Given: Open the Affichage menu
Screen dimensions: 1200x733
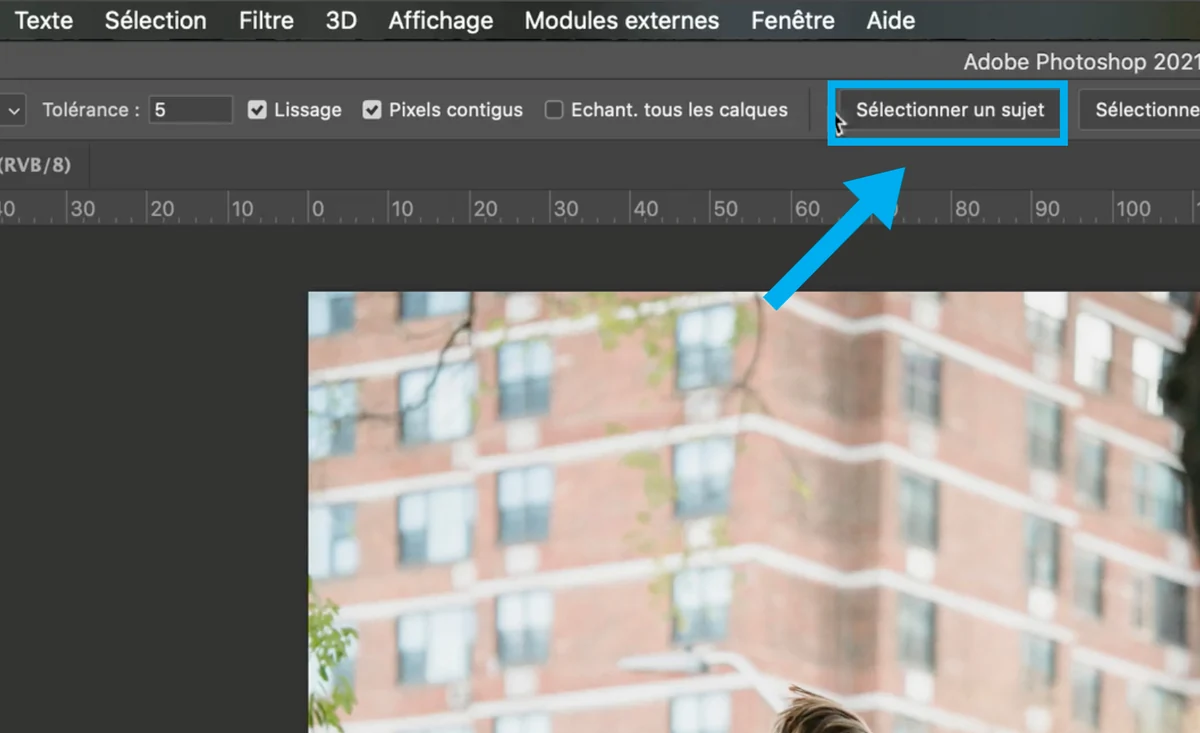Looking at the screenshot, I should click(x=441, y=20).
